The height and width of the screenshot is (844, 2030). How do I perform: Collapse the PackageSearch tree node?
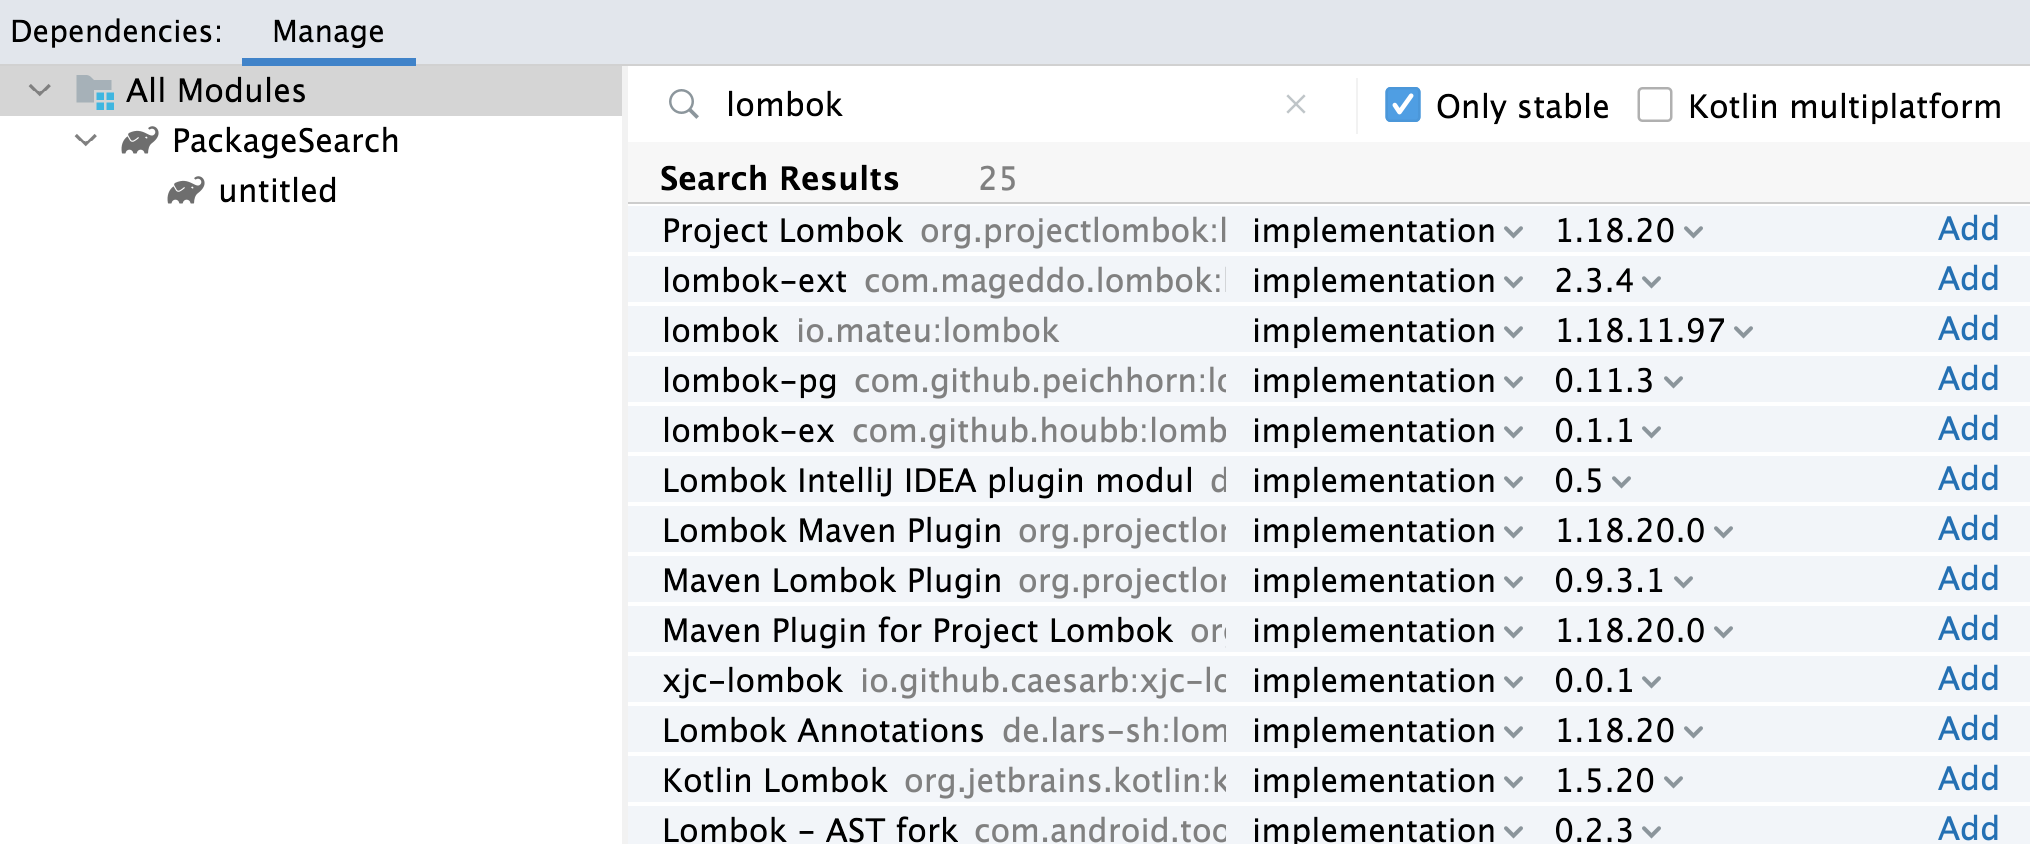coord(87,140)
